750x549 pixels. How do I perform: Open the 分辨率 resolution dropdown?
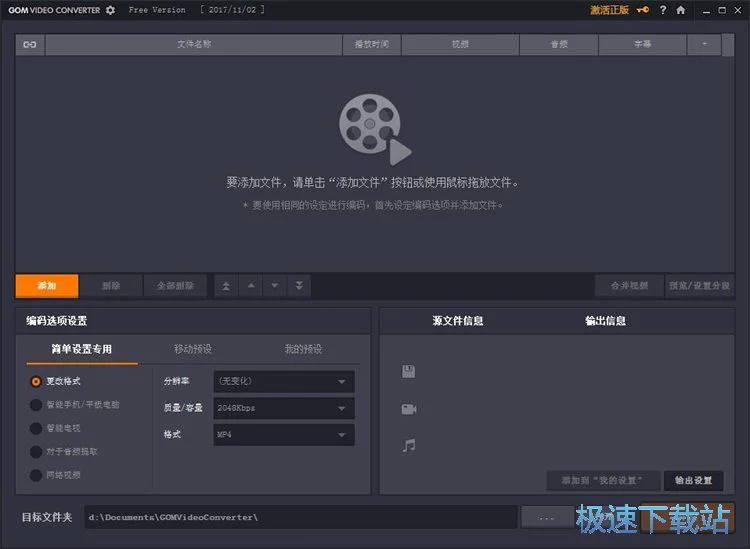[284, 382]
